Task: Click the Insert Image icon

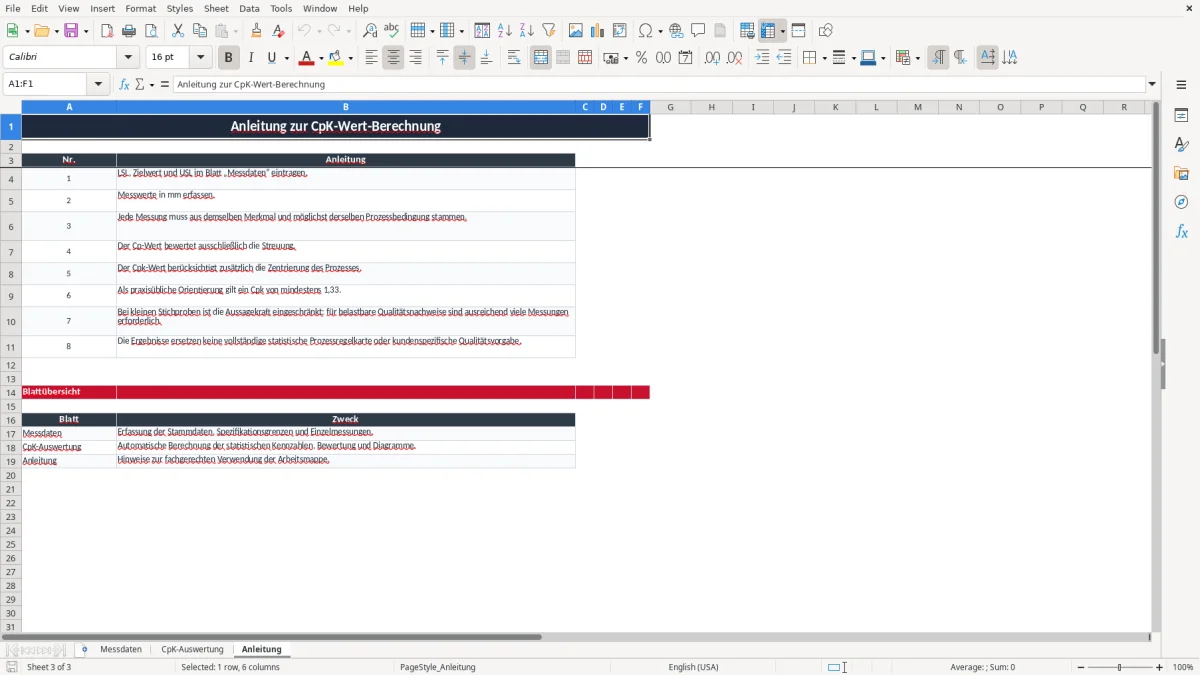Action: coord(575,31)
